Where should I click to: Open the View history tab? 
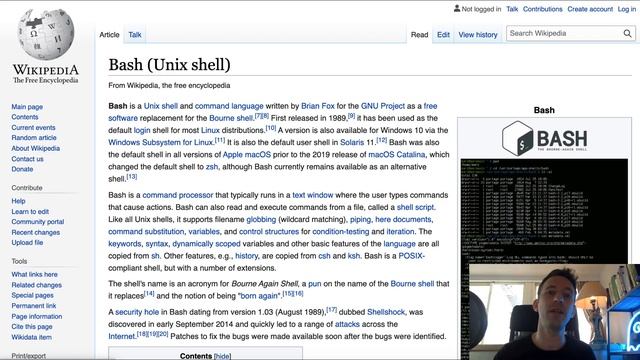[478, 35]
